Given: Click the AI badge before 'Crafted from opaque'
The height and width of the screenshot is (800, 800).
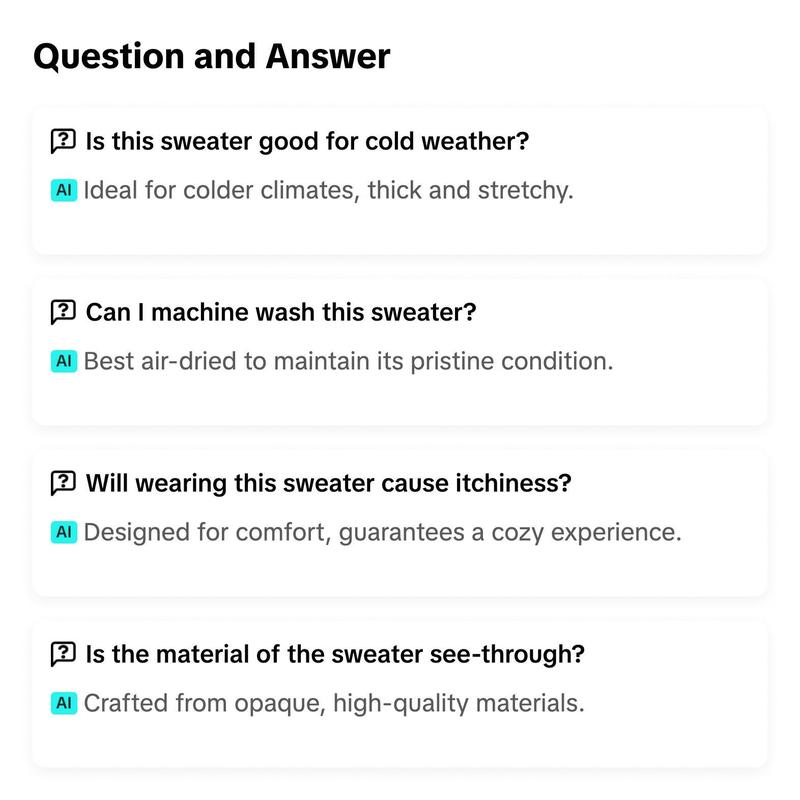Looking at the screenshot, I should (x=64, y=703).
